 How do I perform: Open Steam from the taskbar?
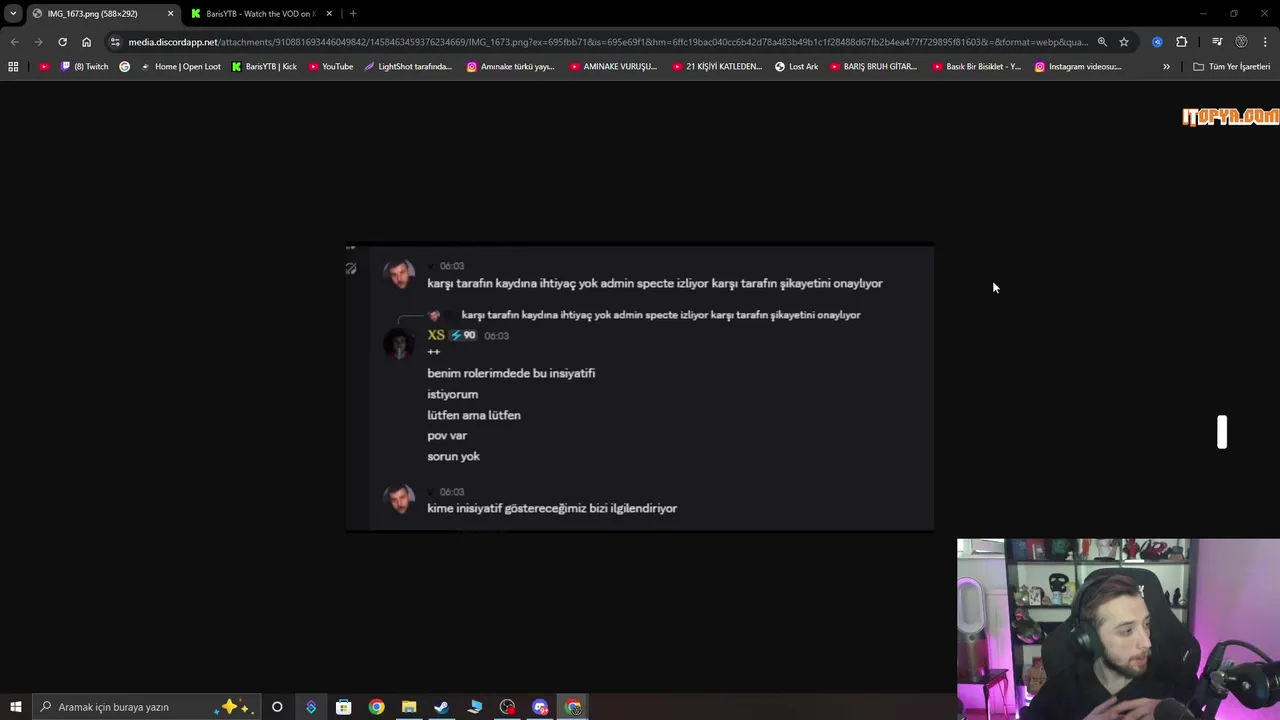point(441,707)
